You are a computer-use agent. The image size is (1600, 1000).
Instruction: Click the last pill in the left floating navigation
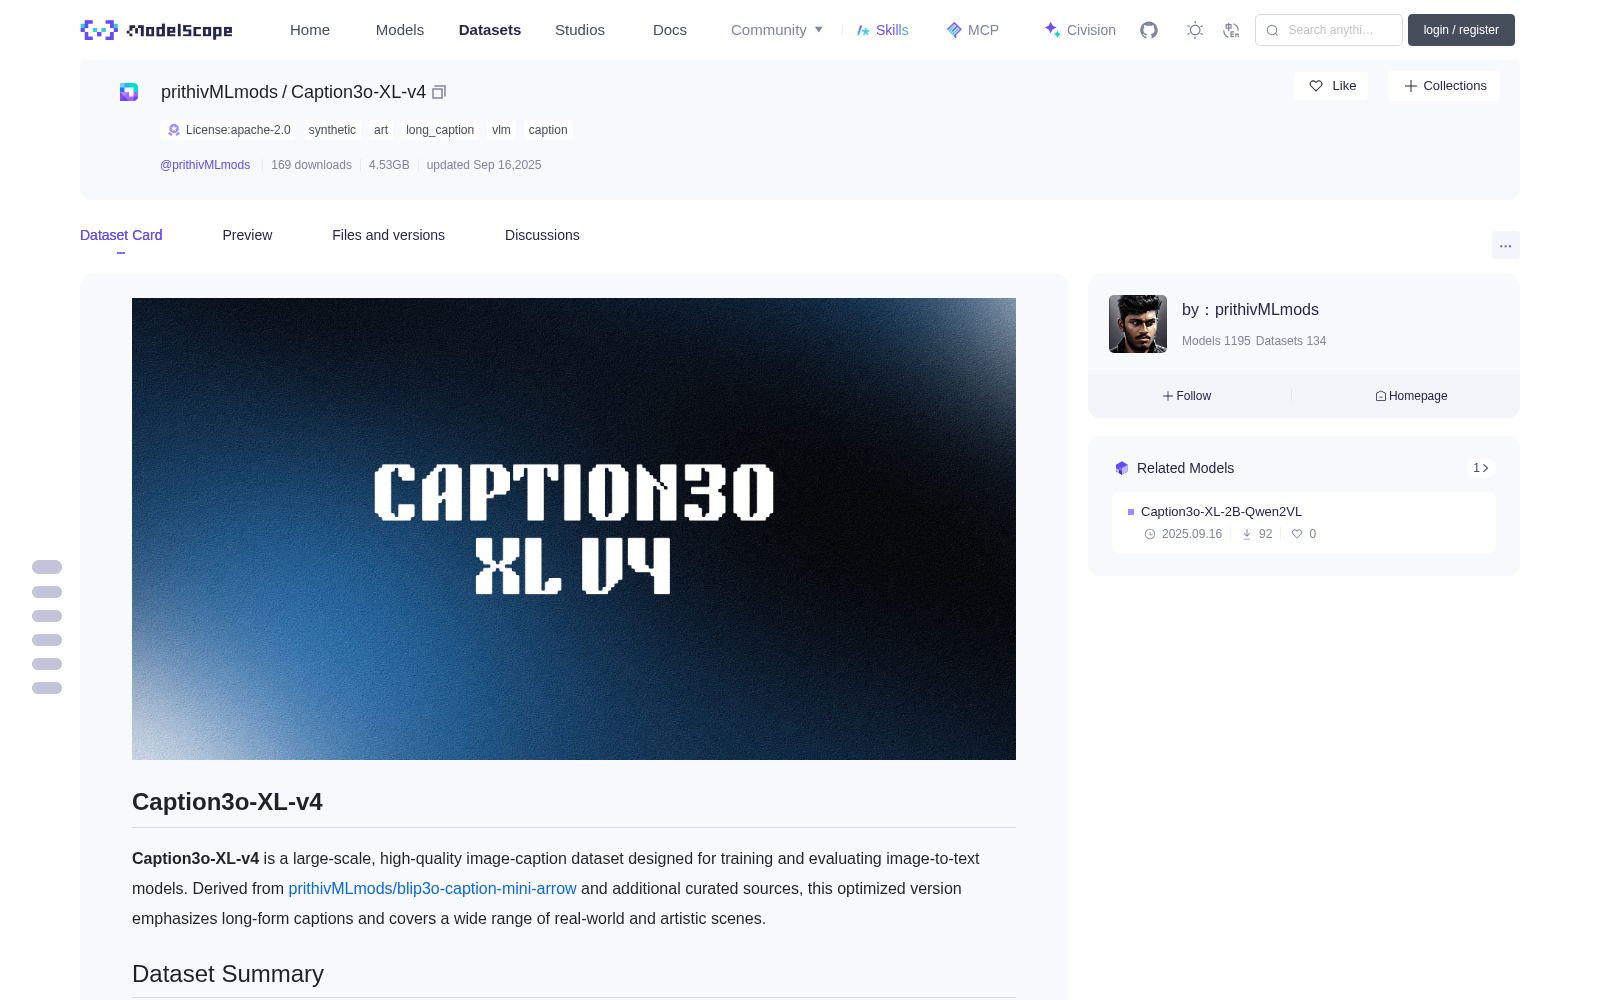(x=47, y=688)
